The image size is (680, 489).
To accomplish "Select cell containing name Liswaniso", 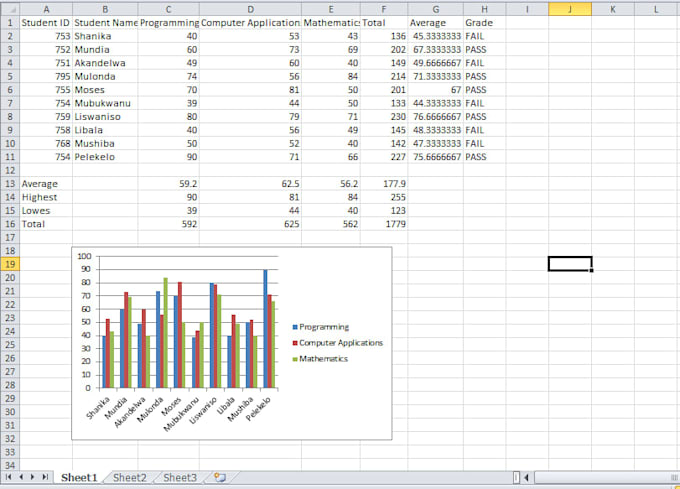I will click(x=105, y=117).
